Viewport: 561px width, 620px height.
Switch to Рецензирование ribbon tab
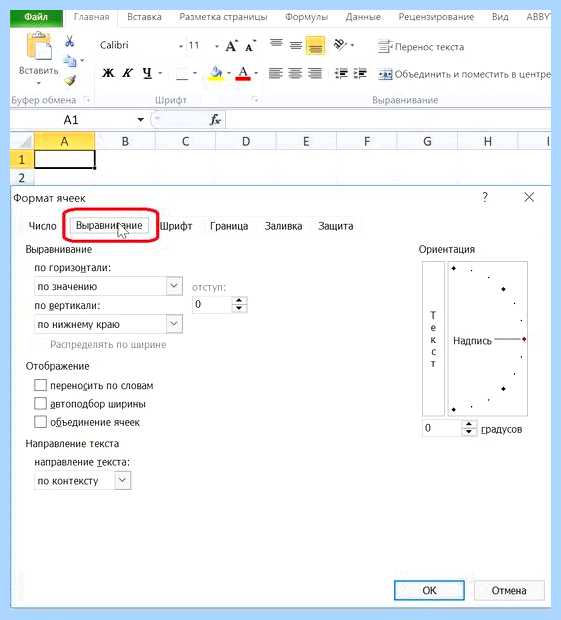(436, 17)
